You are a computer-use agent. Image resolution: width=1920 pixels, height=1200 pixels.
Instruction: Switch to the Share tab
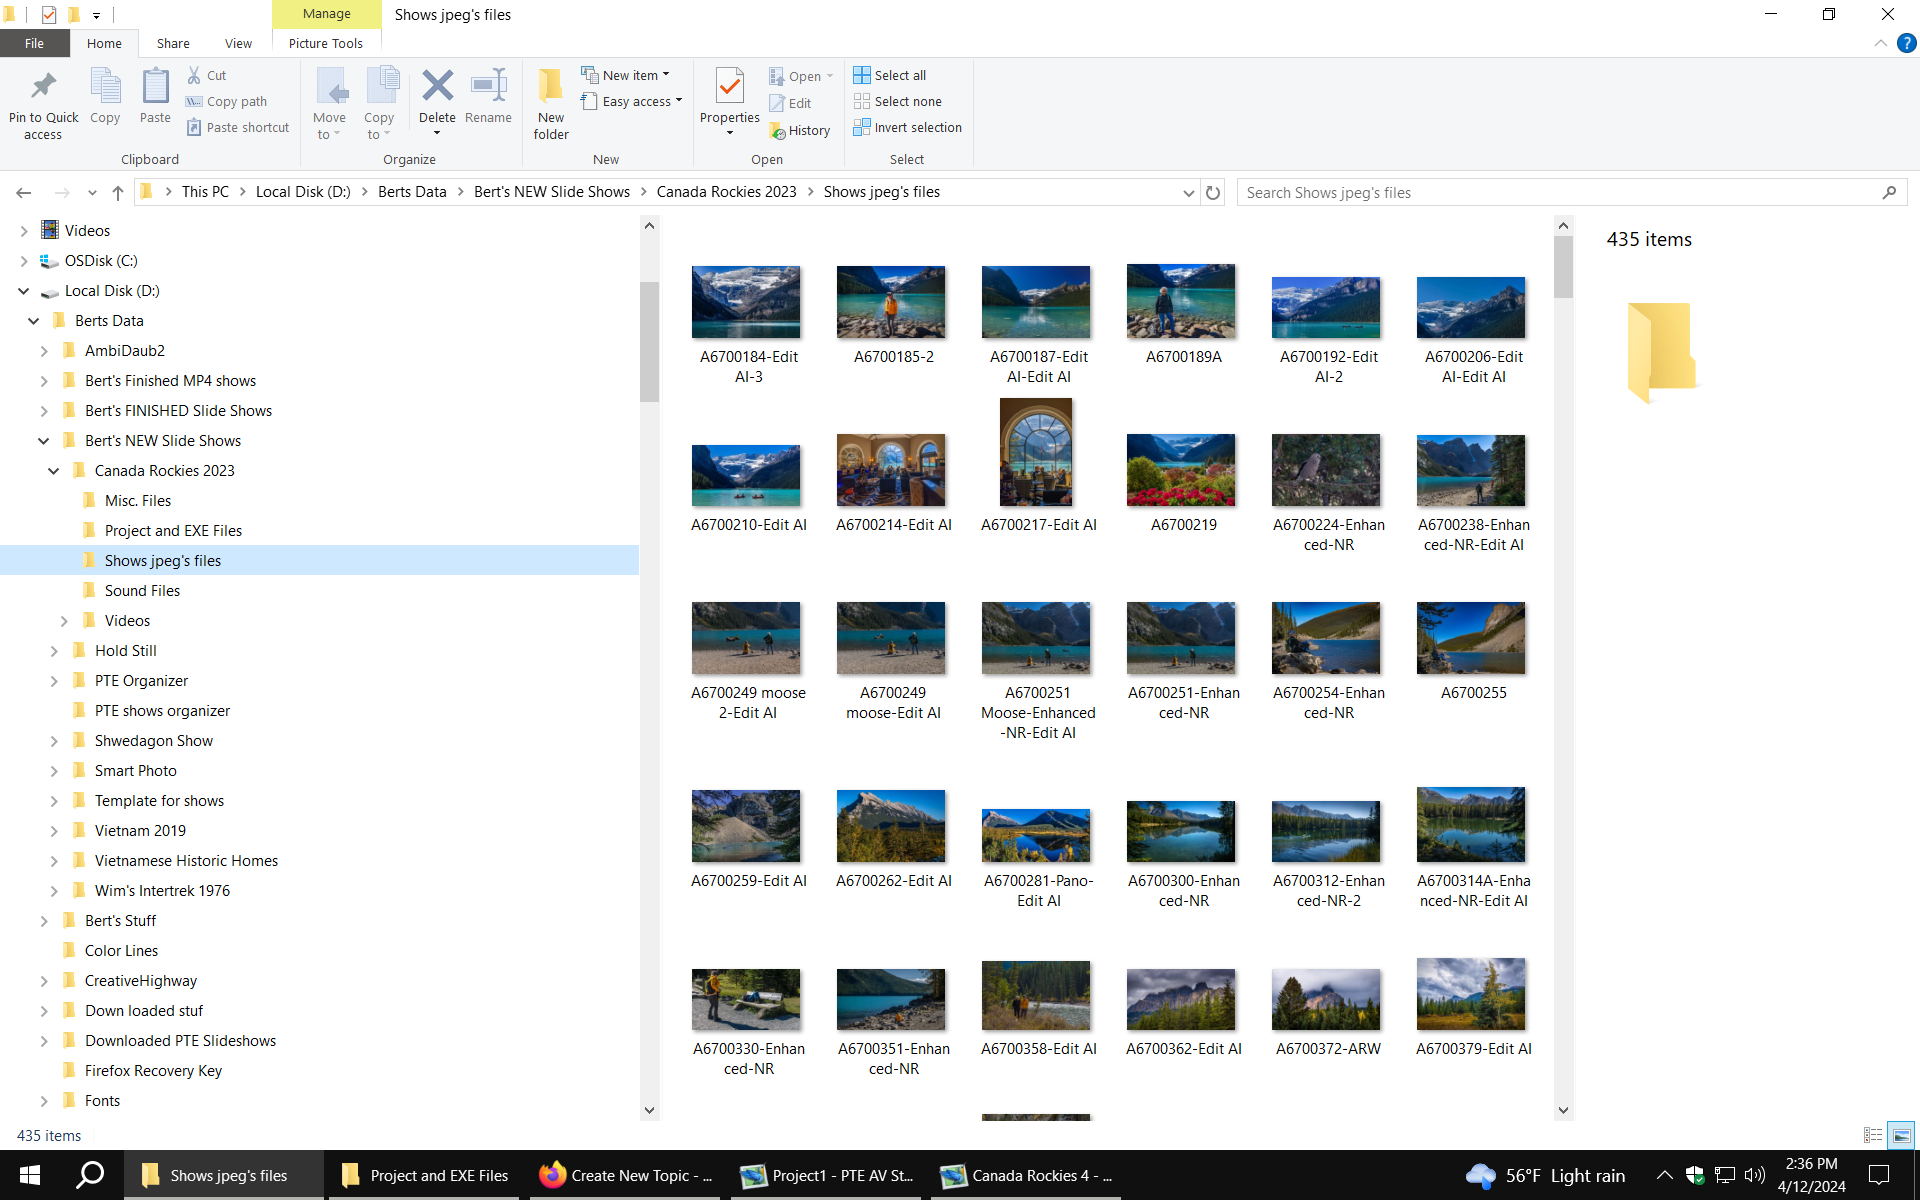tap(173, 43)
